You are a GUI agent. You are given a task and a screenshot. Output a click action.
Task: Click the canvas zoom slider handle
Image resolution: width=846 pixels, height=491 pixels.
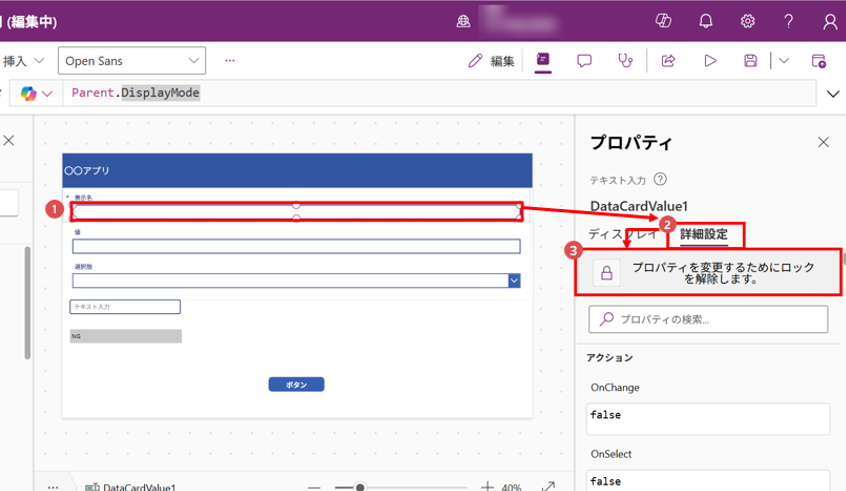tap(360, 487)
